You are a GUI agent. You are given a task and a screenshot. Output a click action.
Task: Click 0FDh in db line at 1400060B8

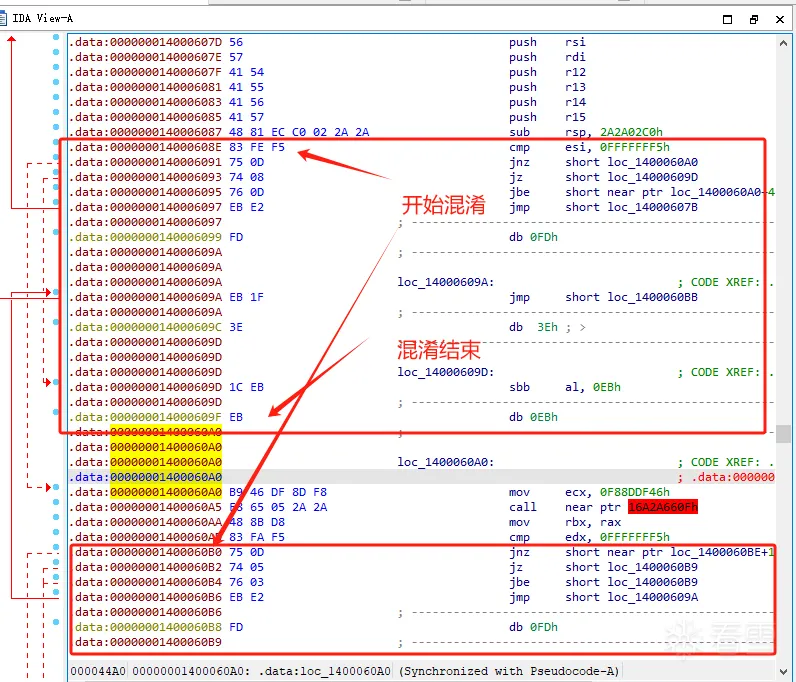pyautogui.click(x=544, y=627)
